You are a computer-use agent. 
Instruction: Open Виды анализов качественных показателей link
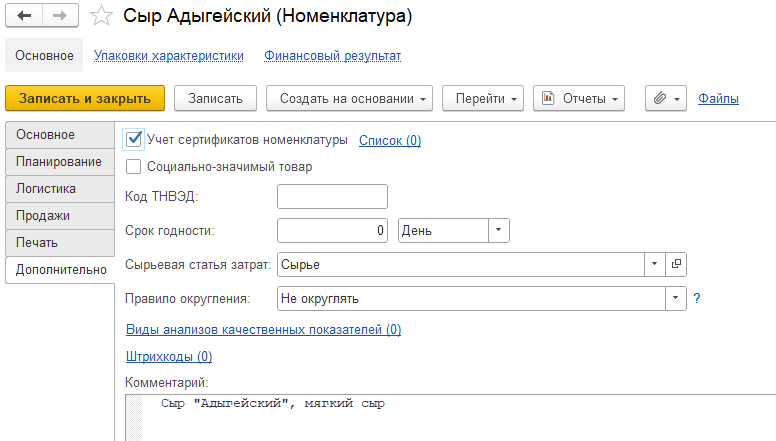pyautogui.click(x=263, y=329)
